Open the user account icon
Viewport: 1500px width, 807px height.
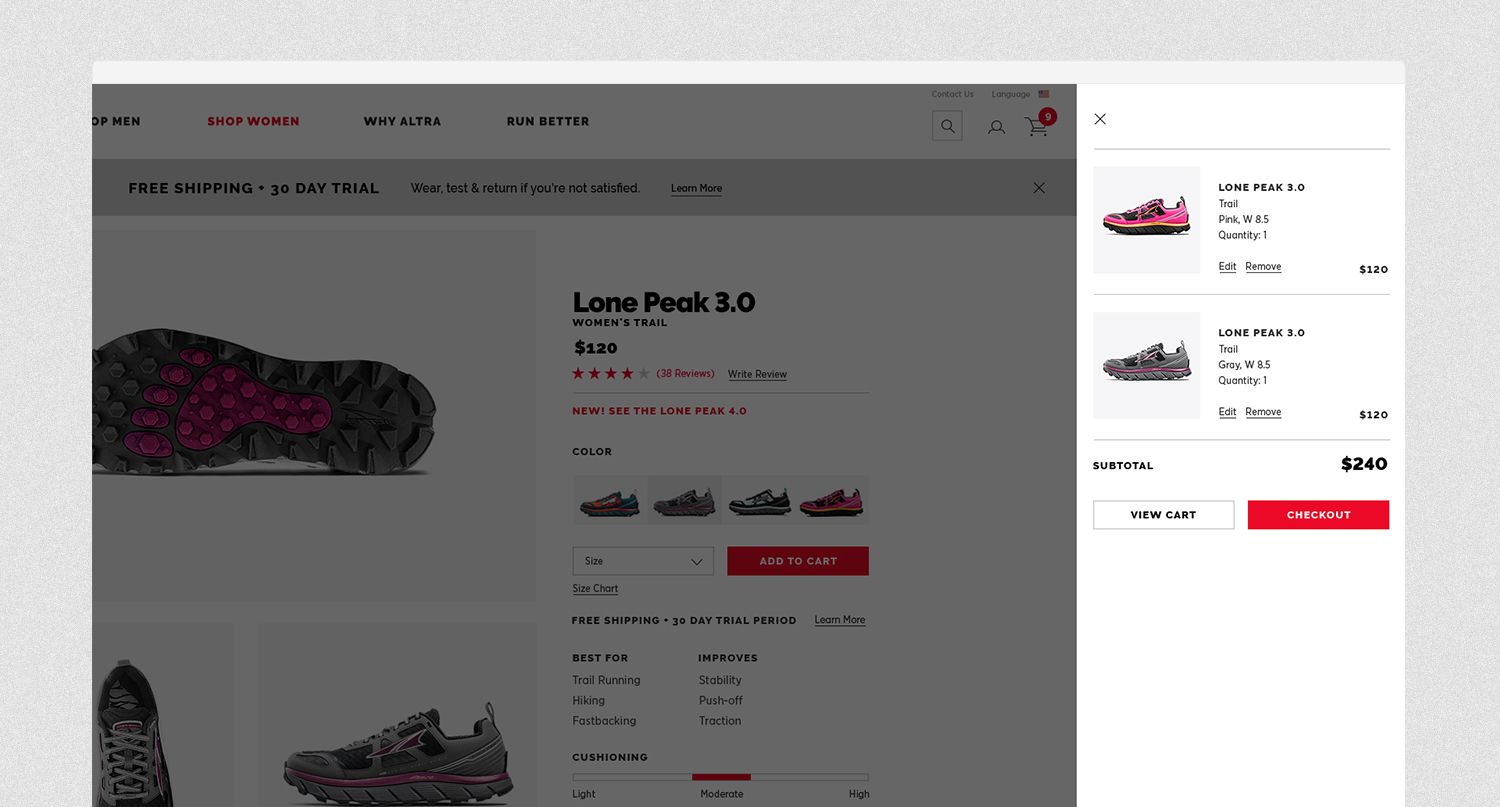(x=996, y=127)
